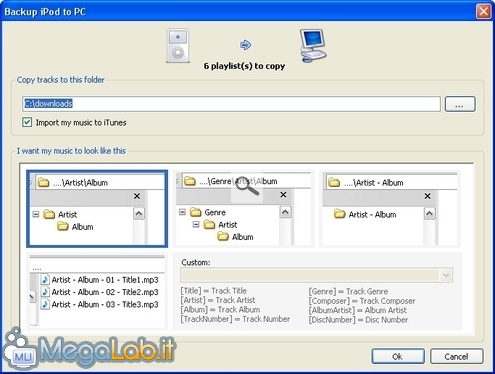The image size is (495, 374).
Task: Close the X in Genre\Artist\Album preview
Action: tap(283, 195)
